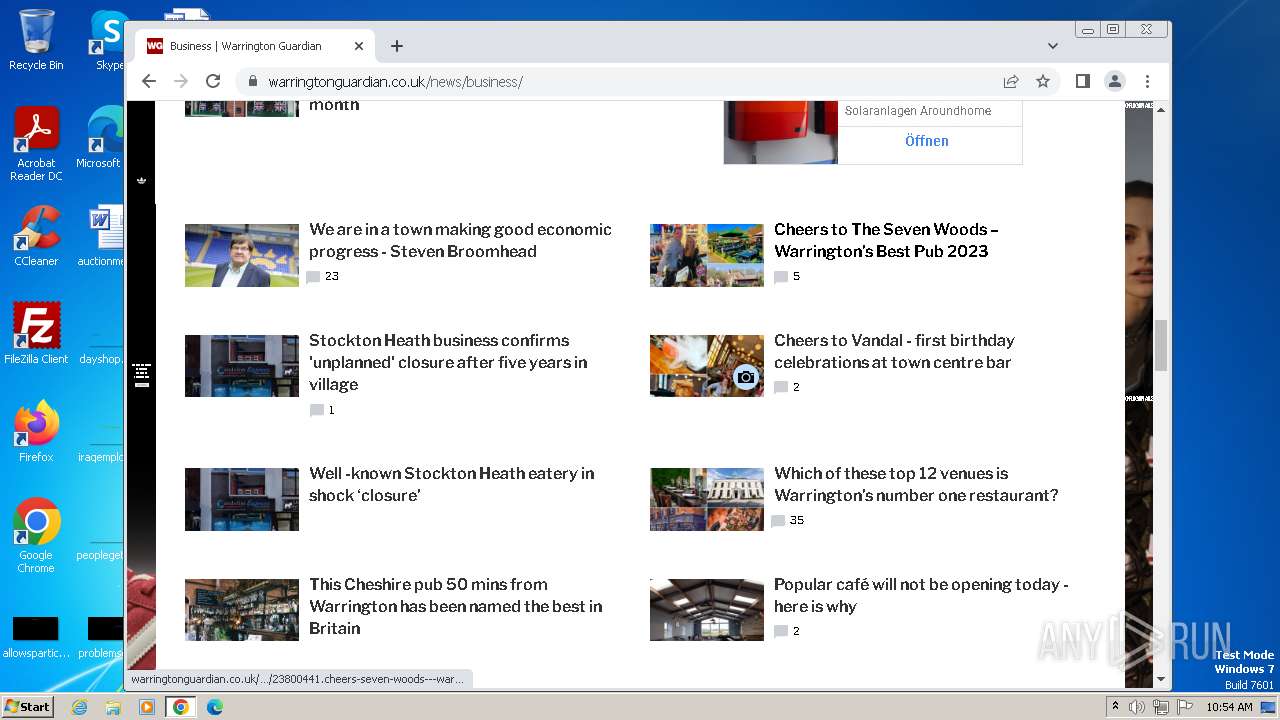The image size is (1280, 720).
Task: Open comments icon for Stockton Heath closure story
Action: coord(317,410)
